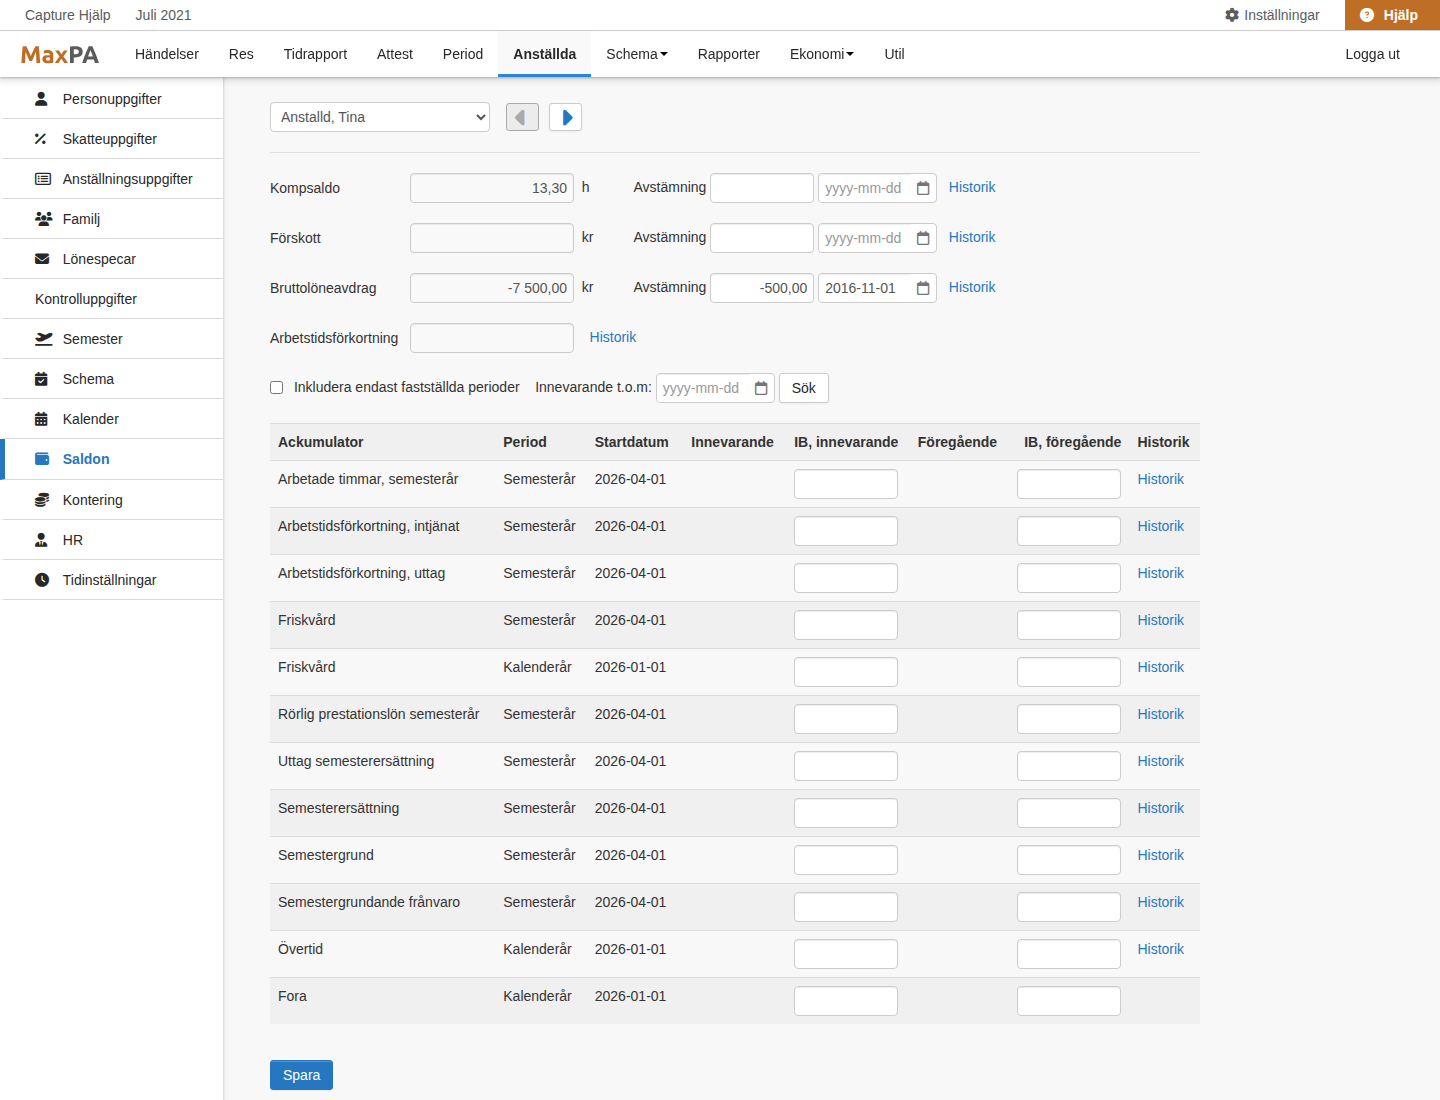The image size is (1440, 1100).
Task: Open calendar picker for Innevarande t.o.m date
Action: click(761, 388)
